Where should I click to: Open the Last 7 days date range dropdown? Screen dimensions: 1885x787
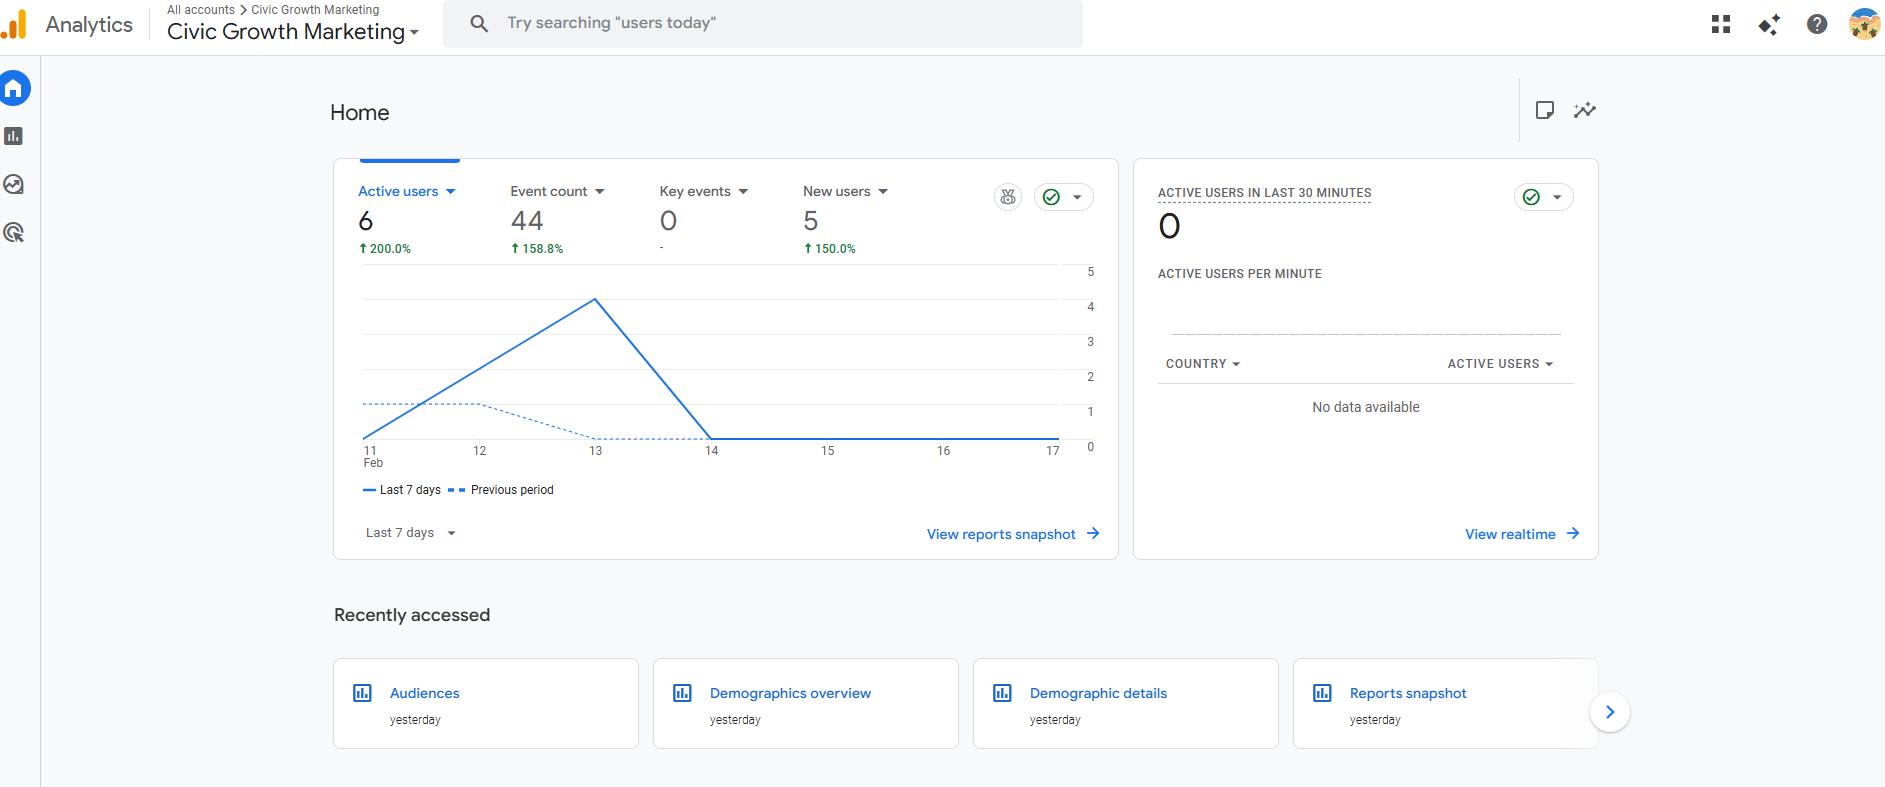pos(411,533)
